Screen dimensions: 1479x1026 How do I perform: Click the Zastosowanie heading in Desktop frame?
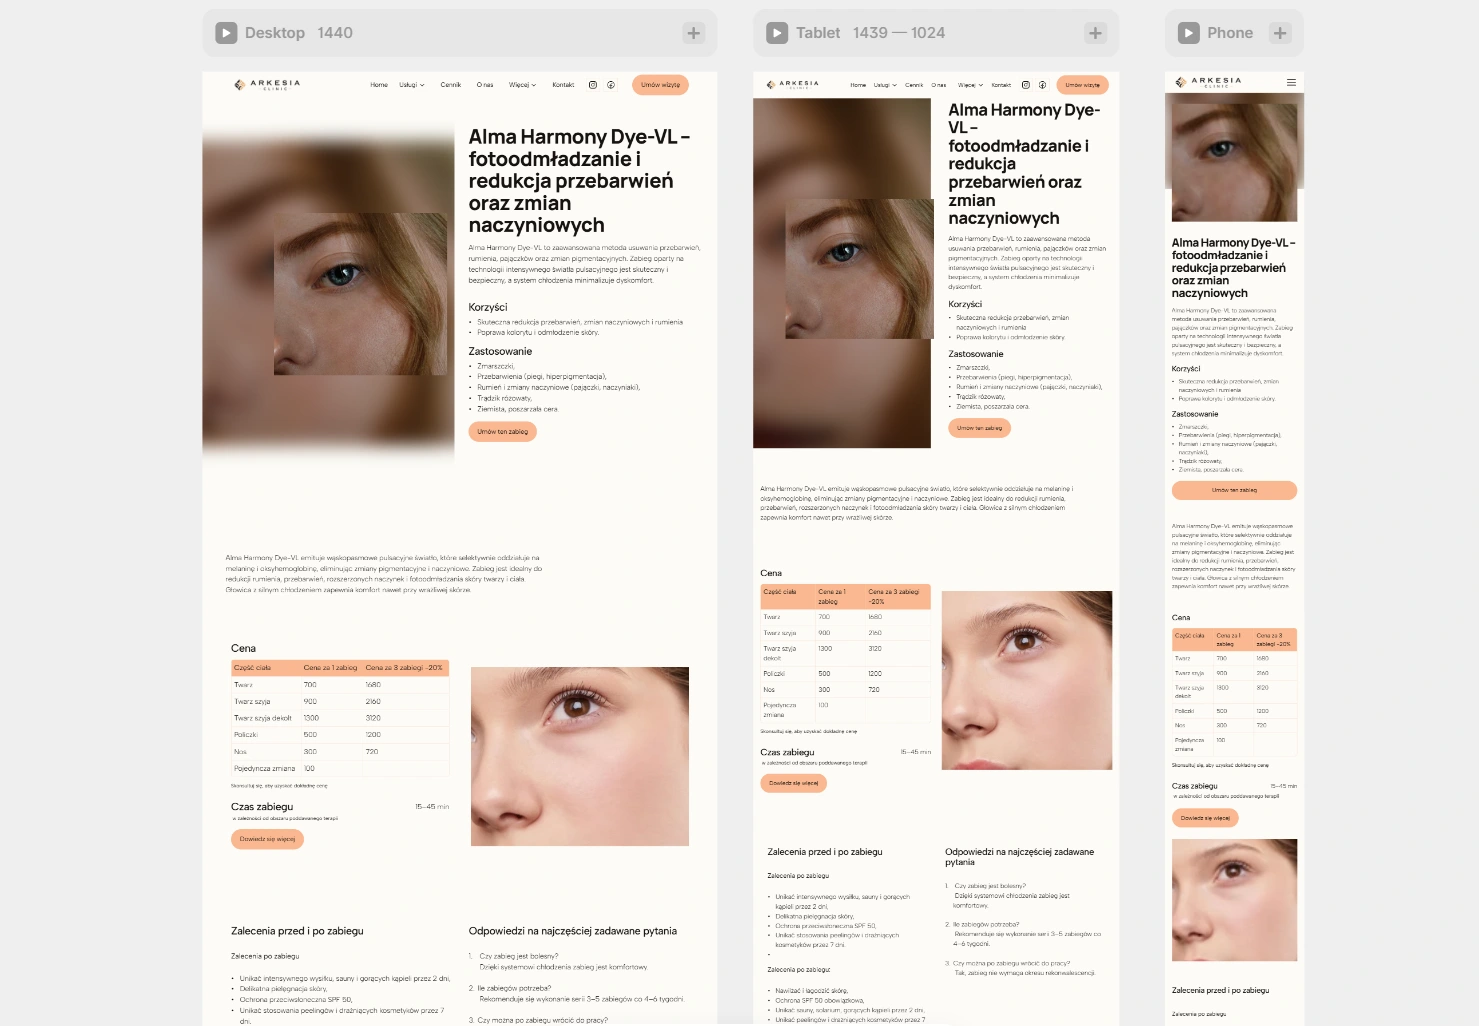[x=500, y=351]
